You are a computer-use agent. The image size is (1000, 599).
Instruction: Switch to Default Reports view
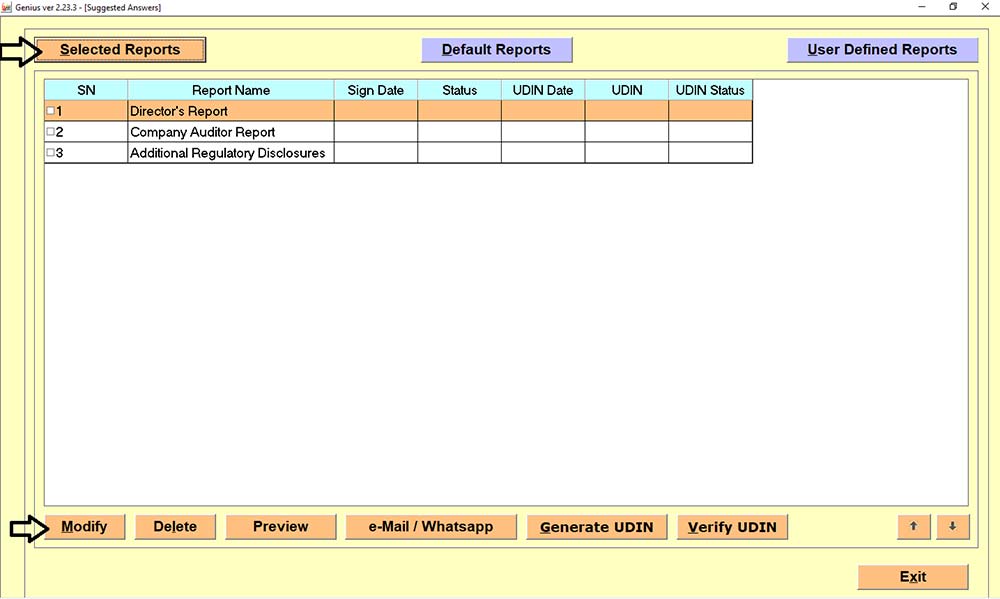coord(497,49)
